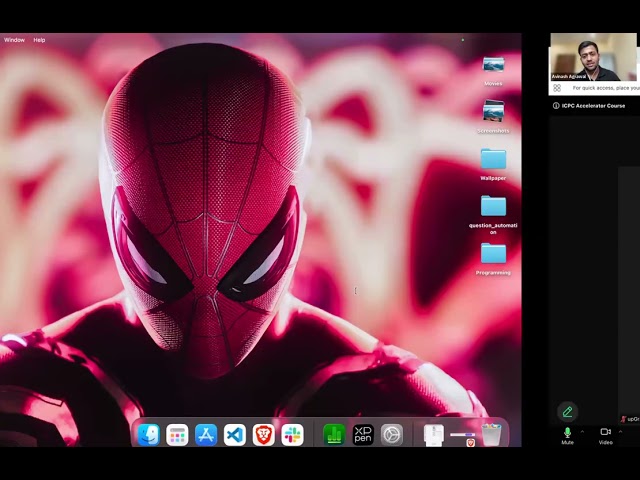
Task: Select the Programming folder on the desktop
Action: coord(493,259)
